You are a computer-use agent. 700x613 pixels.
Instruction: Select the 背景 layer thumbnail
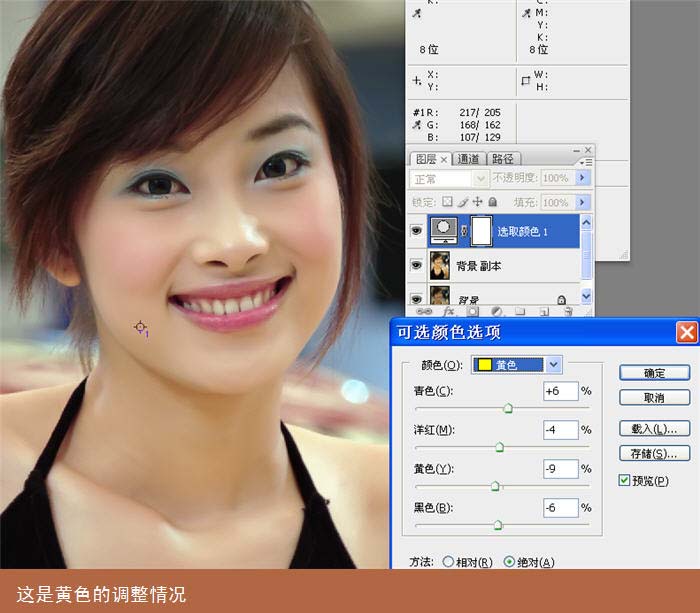click(x=439, y=296)
